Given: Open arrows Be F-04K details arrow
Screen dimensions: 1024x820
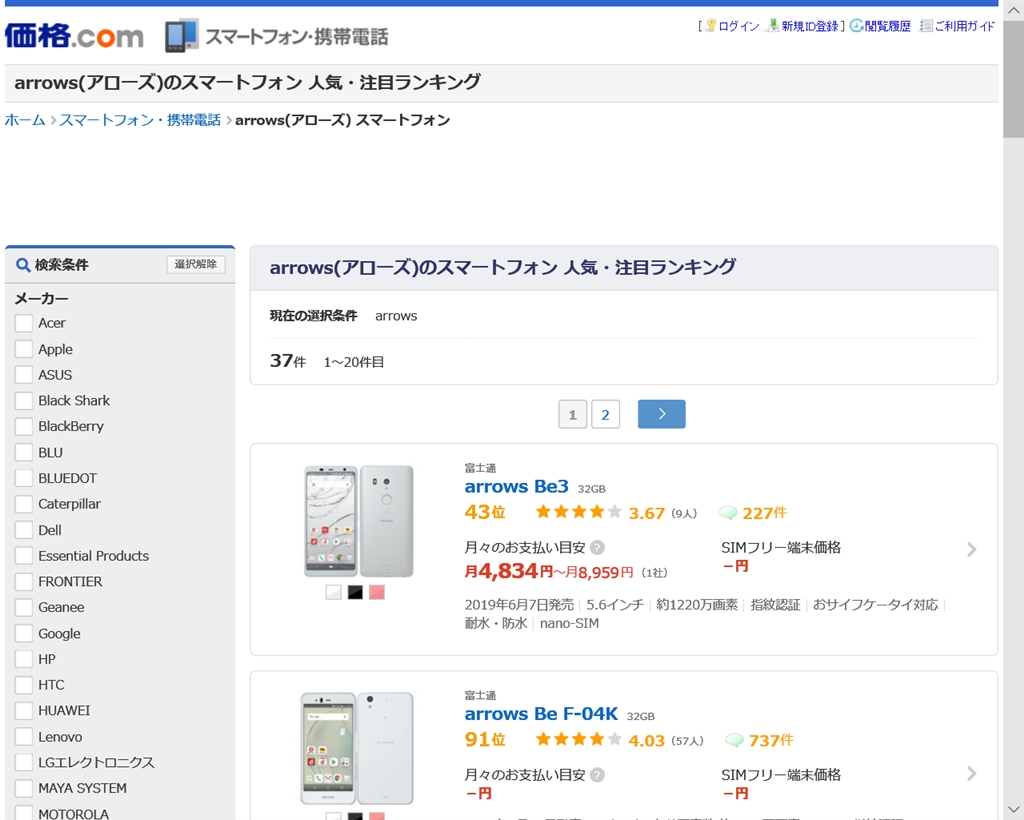Looking at the screenshot, I should click(971, 773).
